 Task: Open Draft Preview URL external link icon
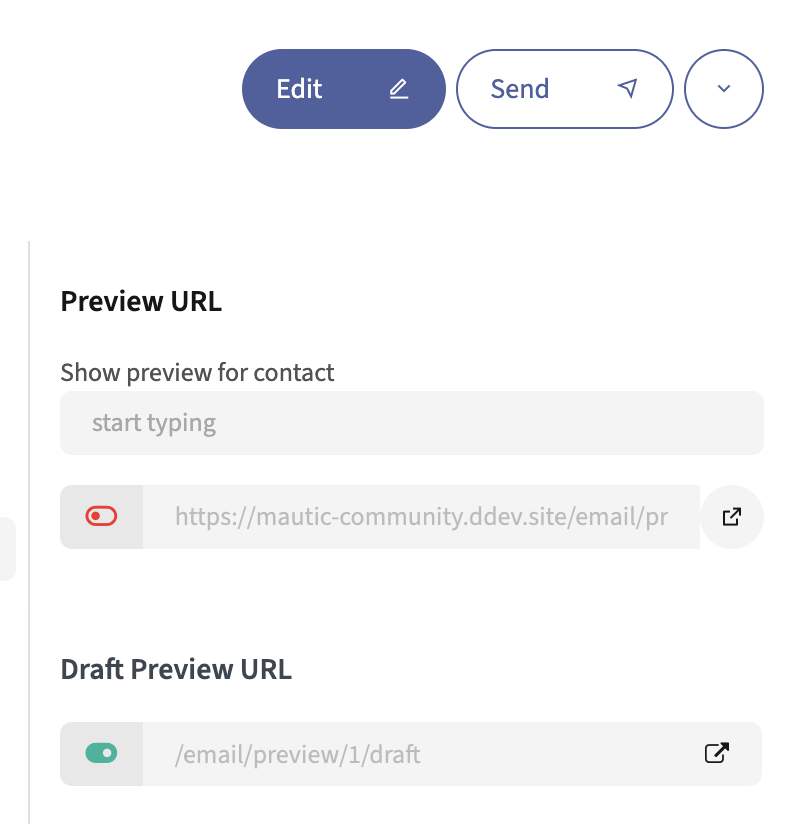[716, 753]
